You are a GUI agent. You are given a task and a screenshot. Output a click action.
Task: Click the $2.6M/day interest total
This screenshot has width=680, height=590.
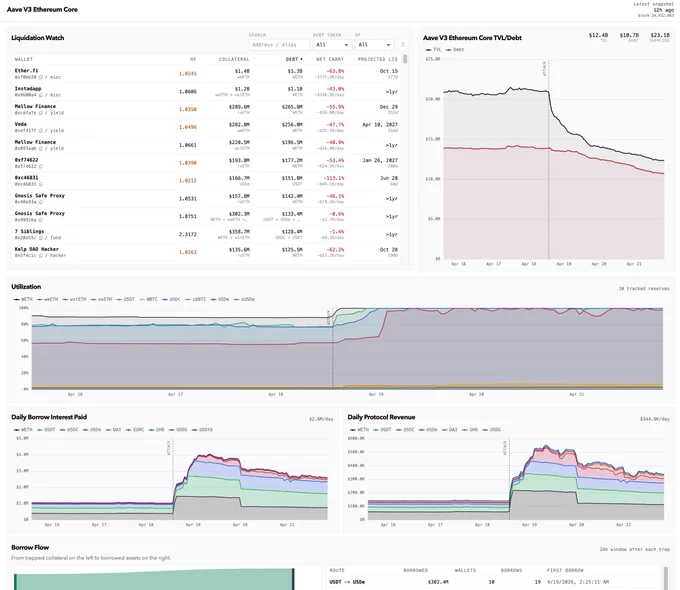(321, 419)
